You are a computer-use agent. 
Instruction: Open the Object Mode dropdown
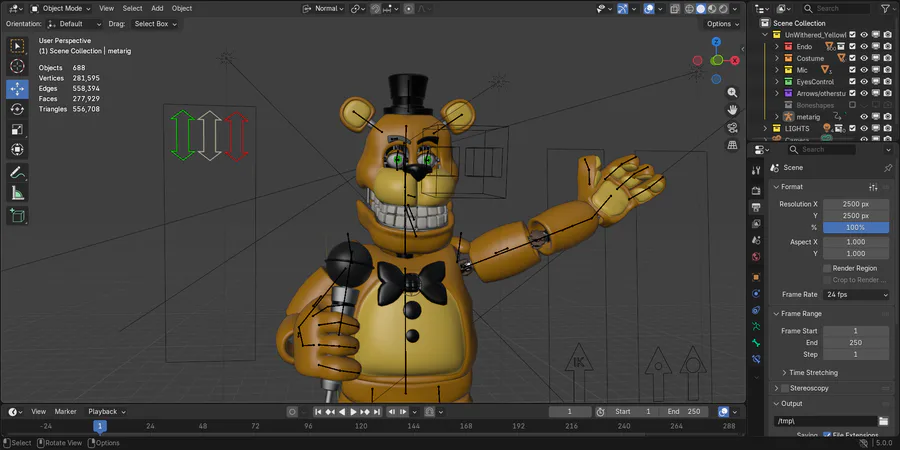click(x=60, y=9)
